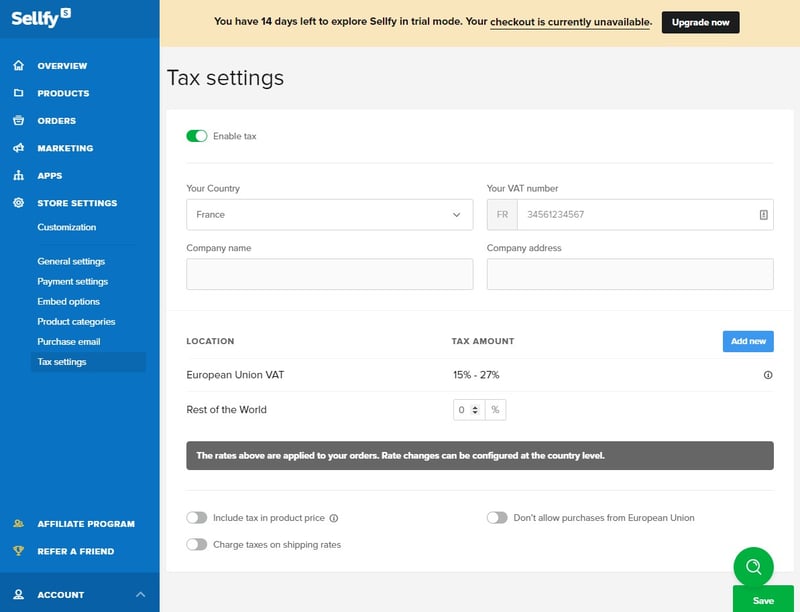The width and height of the screenshot is (800, 612).
Task: Click the Store Settings gear icon
Action: pos(18,203)
